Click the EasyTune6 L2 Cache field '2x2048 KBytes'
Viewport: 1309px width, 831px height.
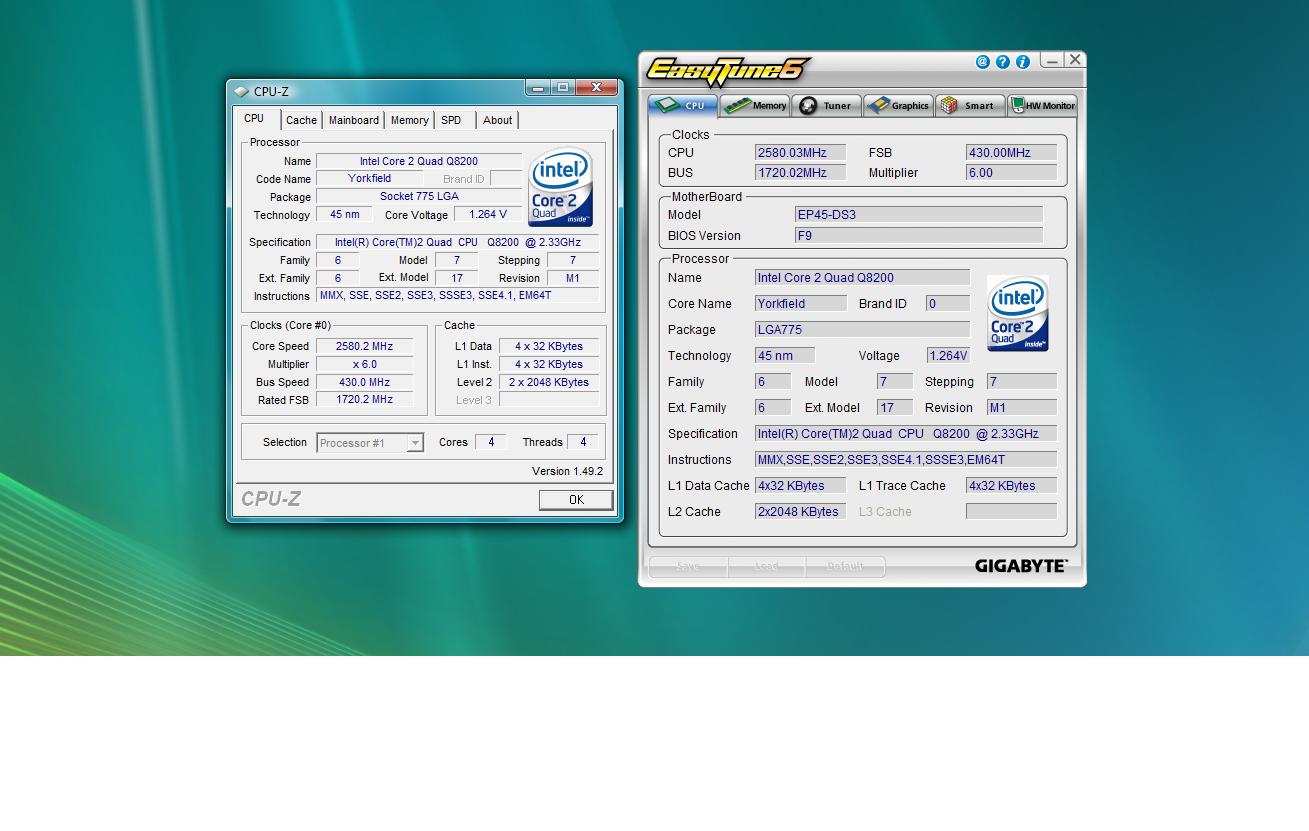coord(800,512)
